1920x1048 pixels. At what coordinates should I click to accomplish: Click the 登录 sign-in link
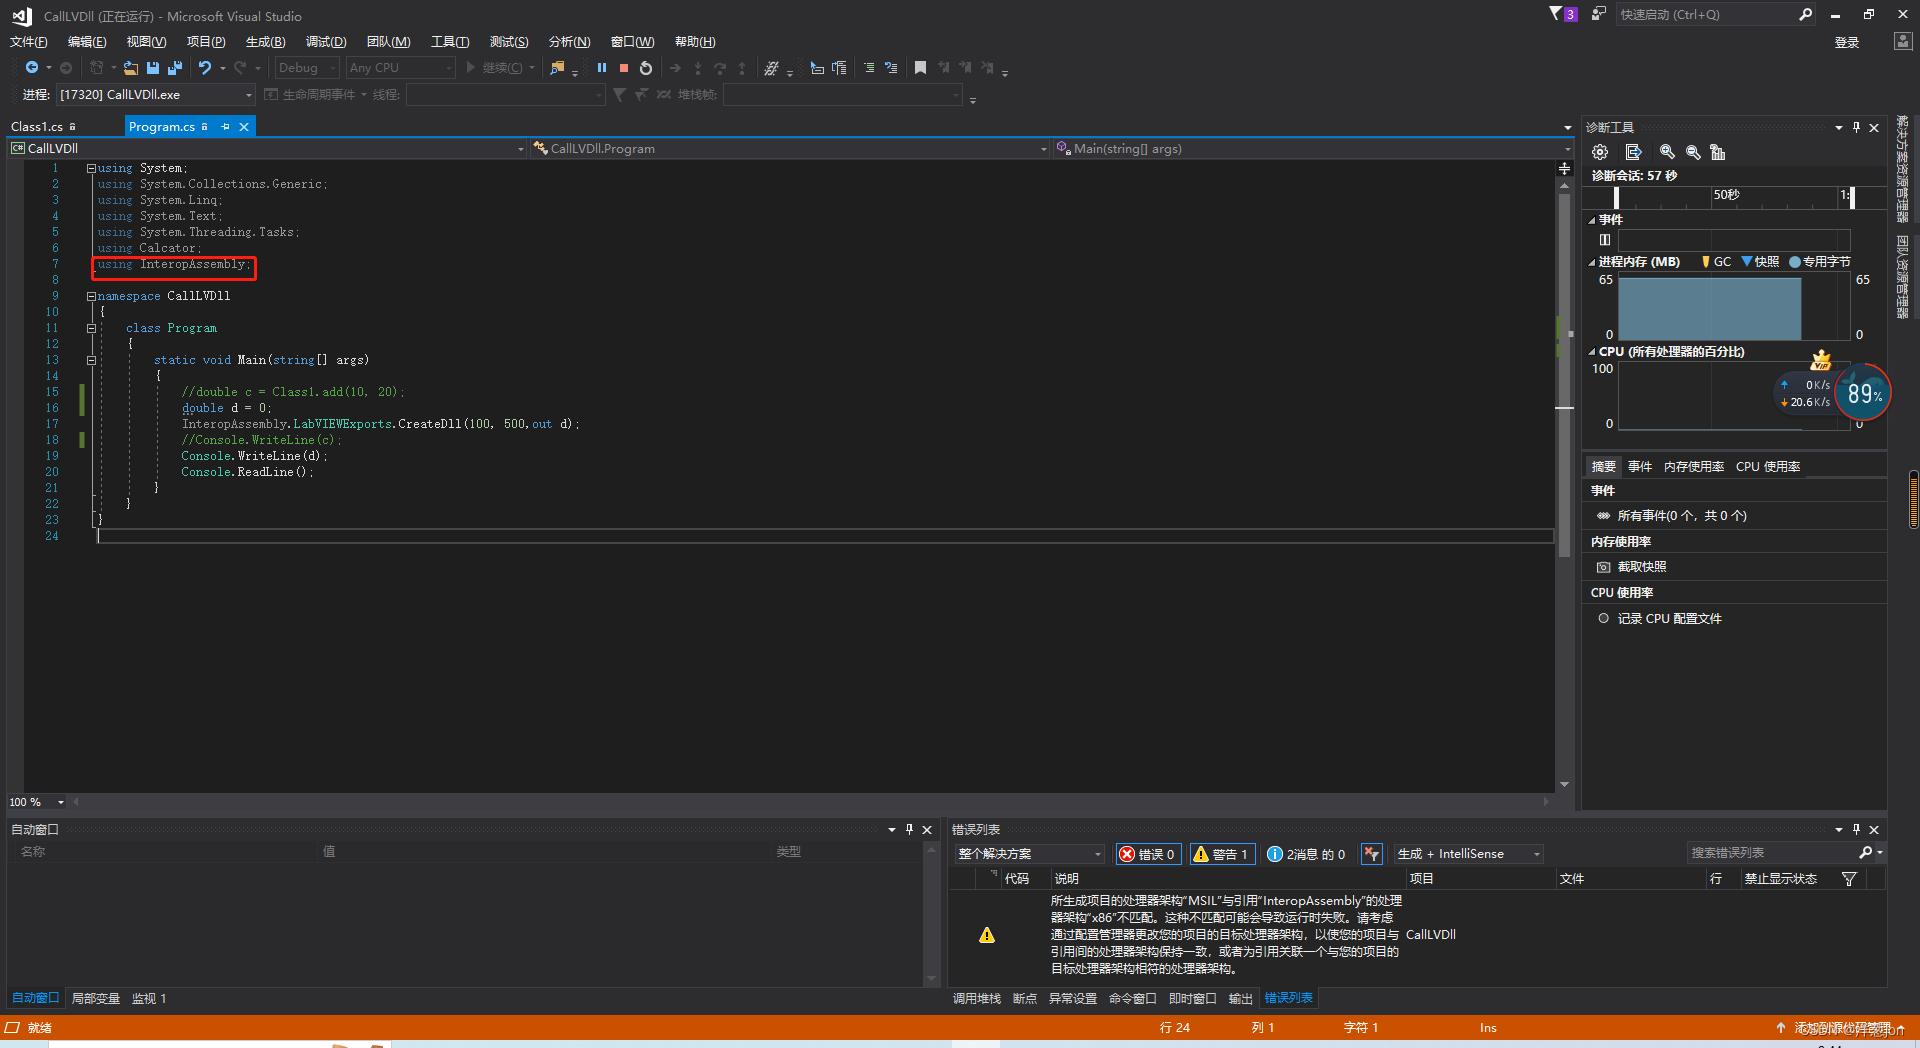[1847, 42]
